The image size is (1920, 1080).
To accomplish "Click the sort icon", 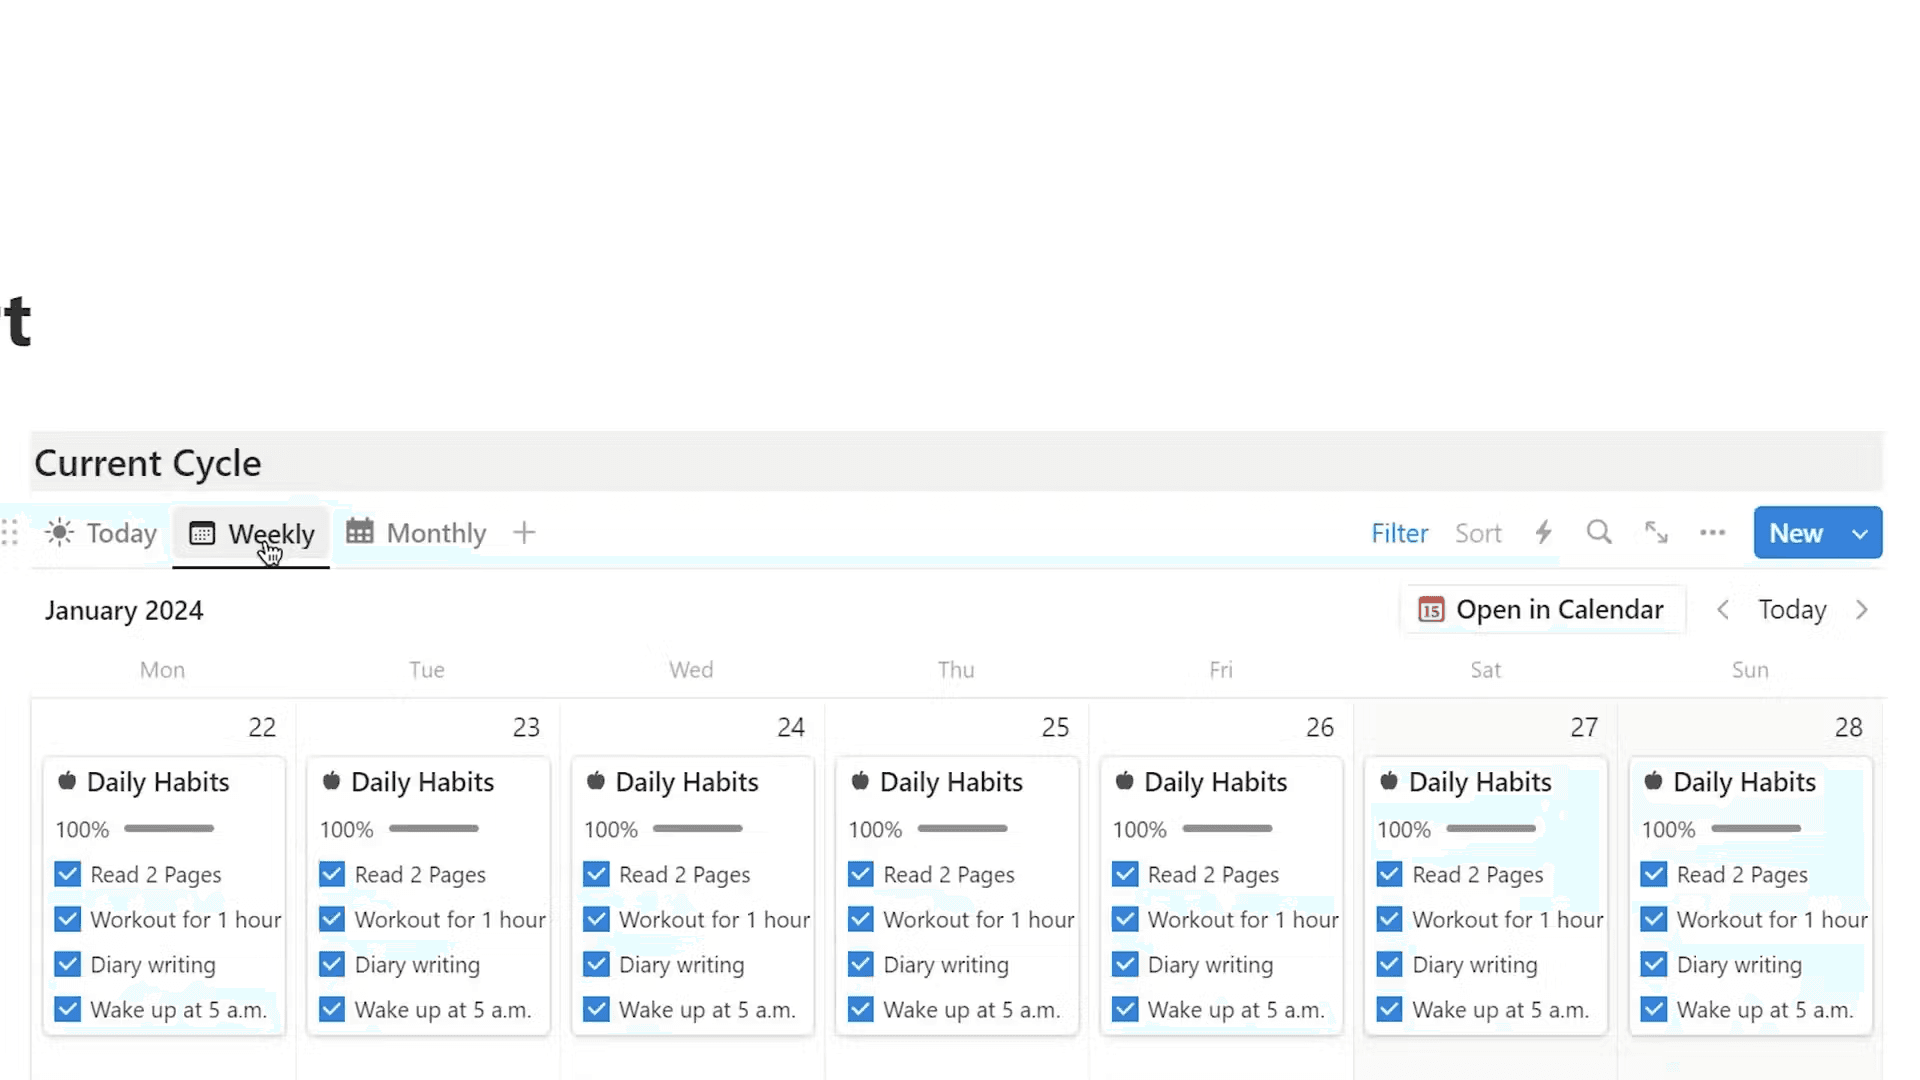I will (x=1478, y=533).
